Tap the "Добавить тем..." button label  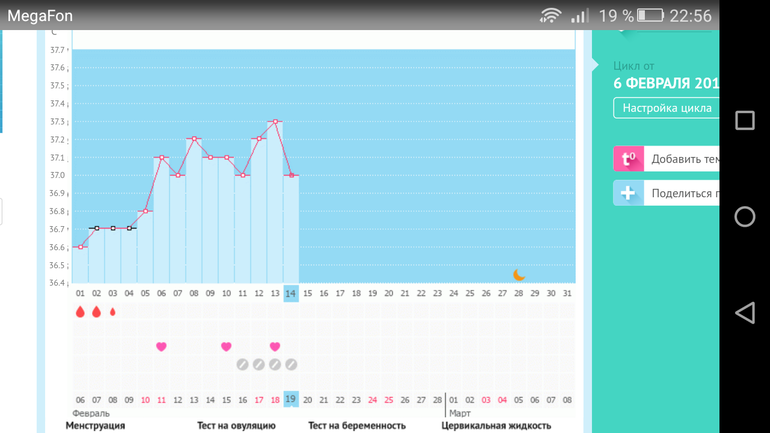click(684, 159)
